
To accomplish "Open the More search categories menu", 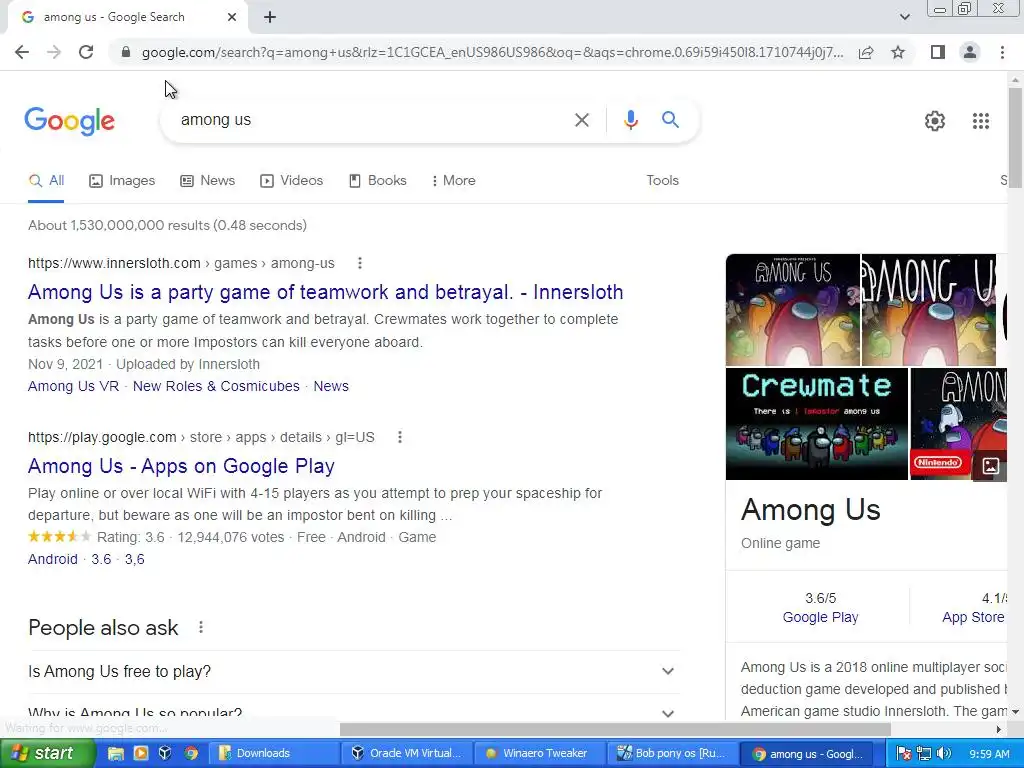I will pos(453,181).
